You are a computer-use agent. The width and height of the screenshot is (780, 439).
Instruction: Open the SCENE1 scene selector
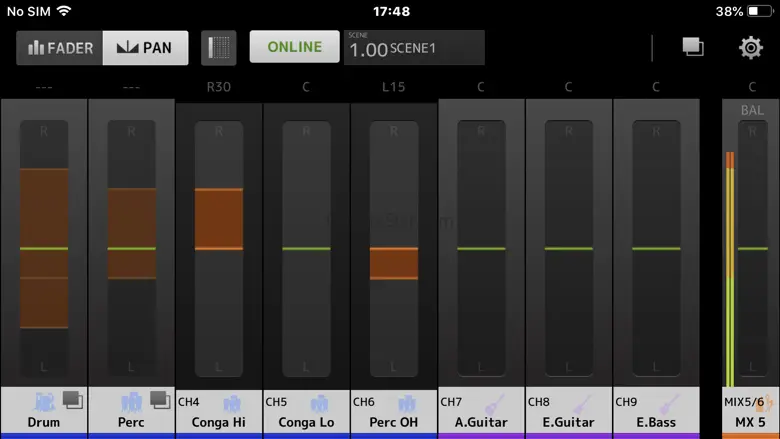[414, 47]
